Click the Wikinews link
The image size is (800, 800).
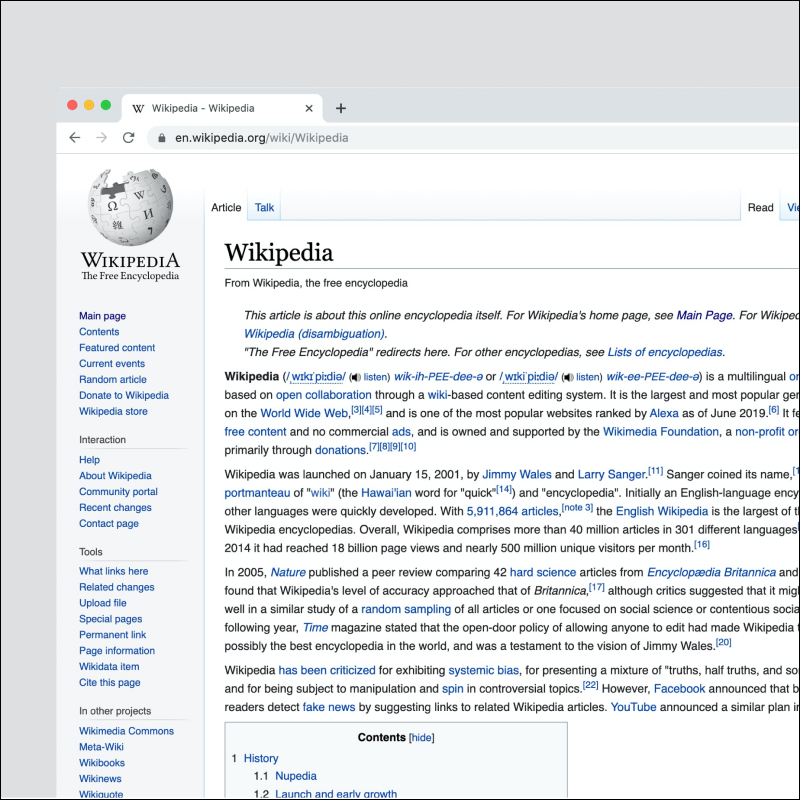click(101, 779)
